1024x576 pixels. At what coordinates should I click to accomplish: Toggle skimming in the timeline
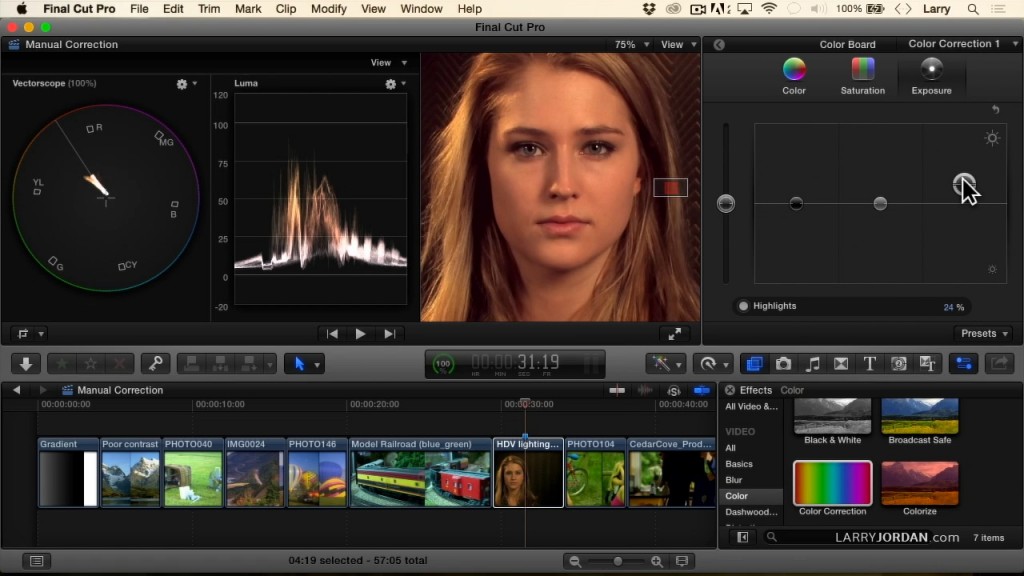click(617, 391)
